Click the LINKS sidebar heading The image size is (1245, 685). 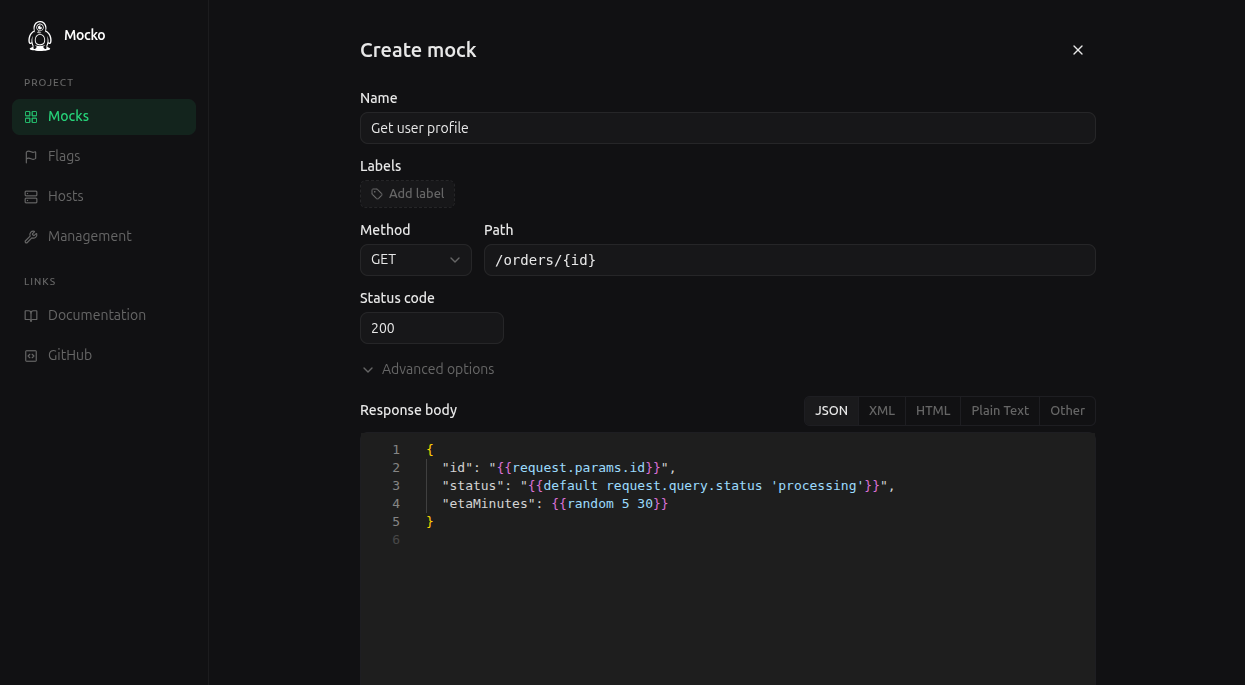click(40, 282)
